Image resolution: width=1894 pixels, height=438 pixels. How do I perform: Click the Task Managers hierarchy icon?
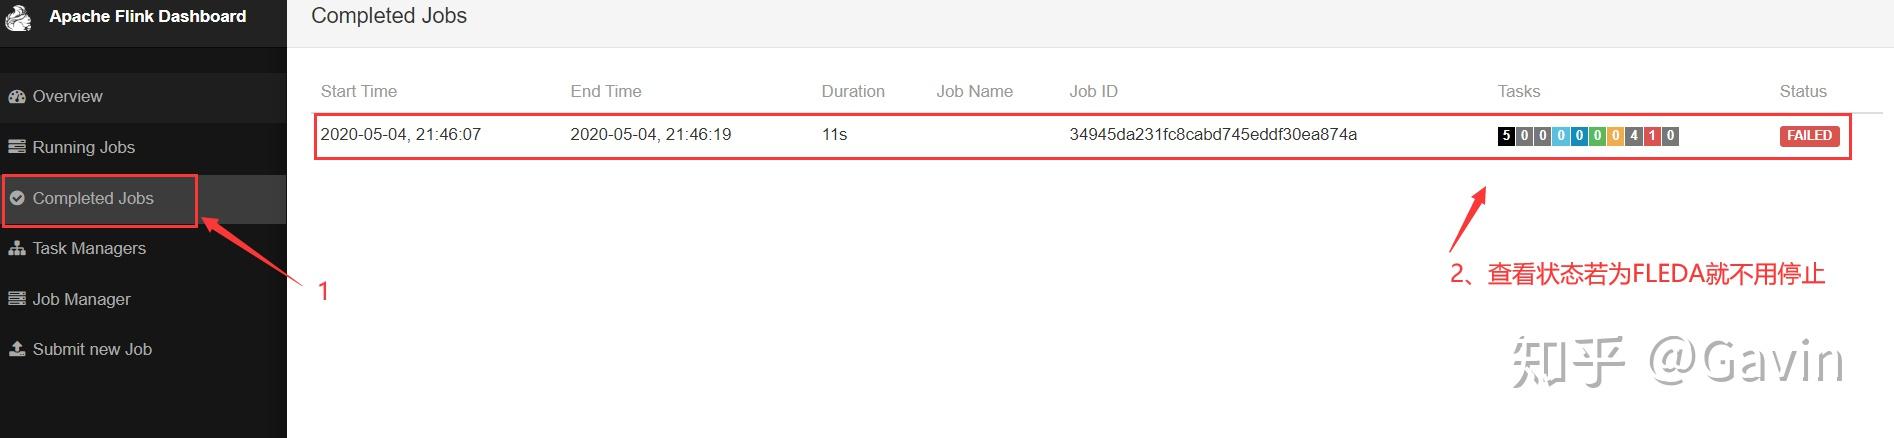17,249
